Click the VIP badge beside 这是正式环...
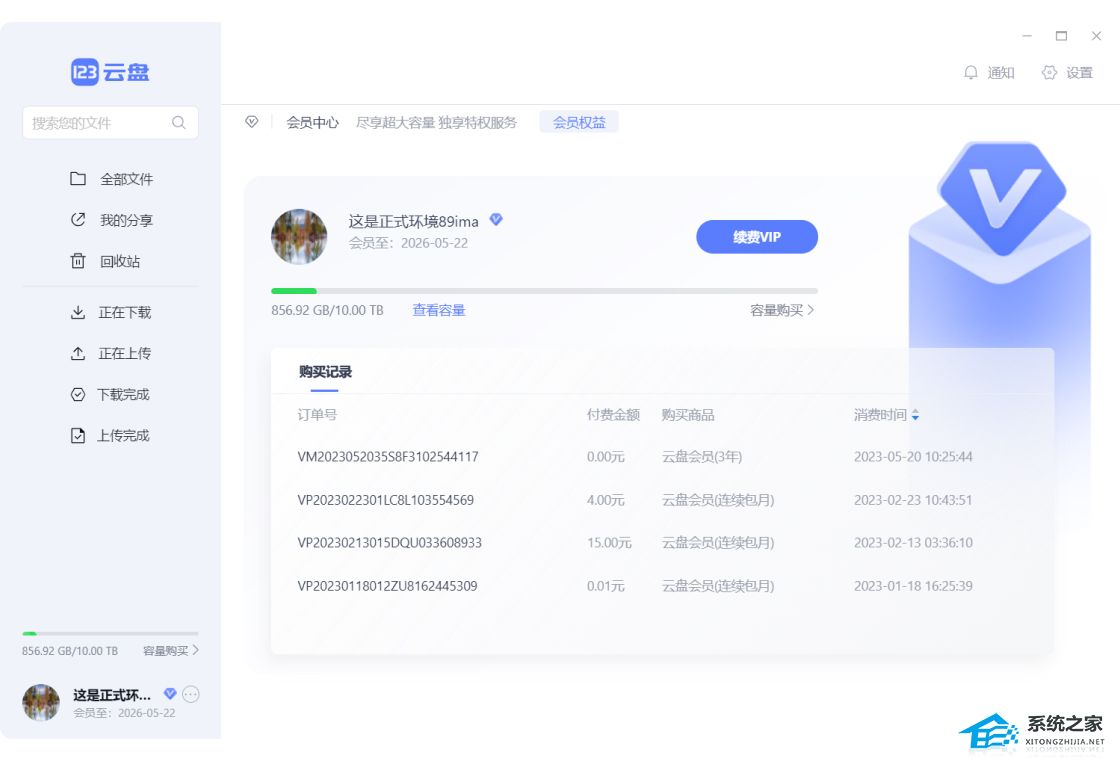1120x760 pixels. pos(170,694)
